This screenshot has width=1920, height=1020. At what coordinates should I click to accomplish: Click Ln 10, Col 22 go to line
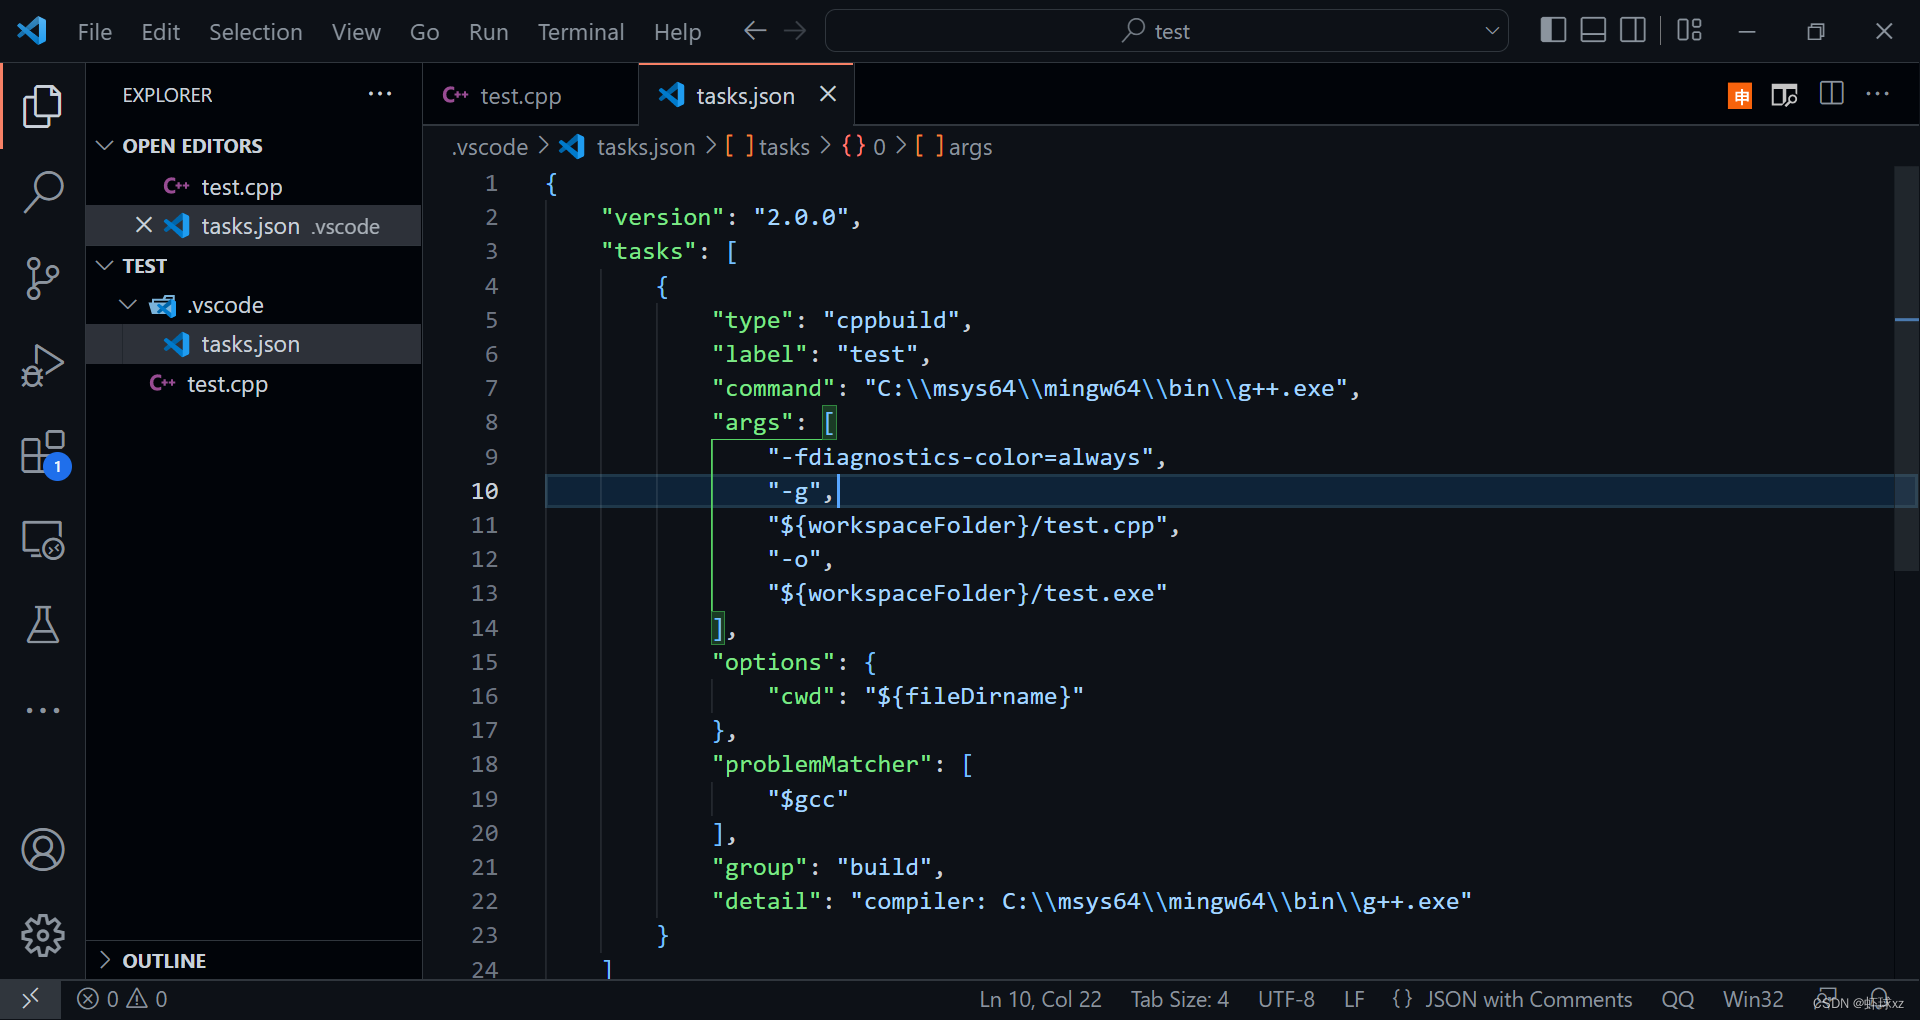1040,999
